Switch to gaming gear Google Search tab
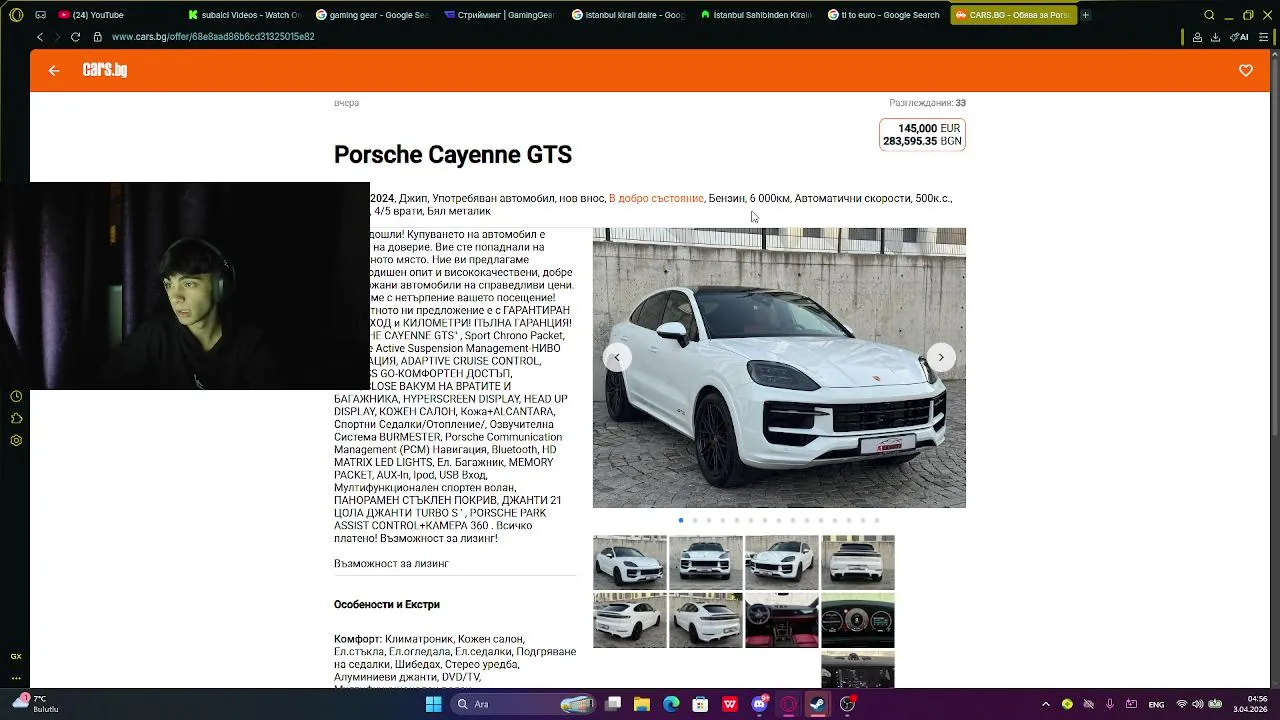This screenshot has height=720, width=1280. point(372,15)
